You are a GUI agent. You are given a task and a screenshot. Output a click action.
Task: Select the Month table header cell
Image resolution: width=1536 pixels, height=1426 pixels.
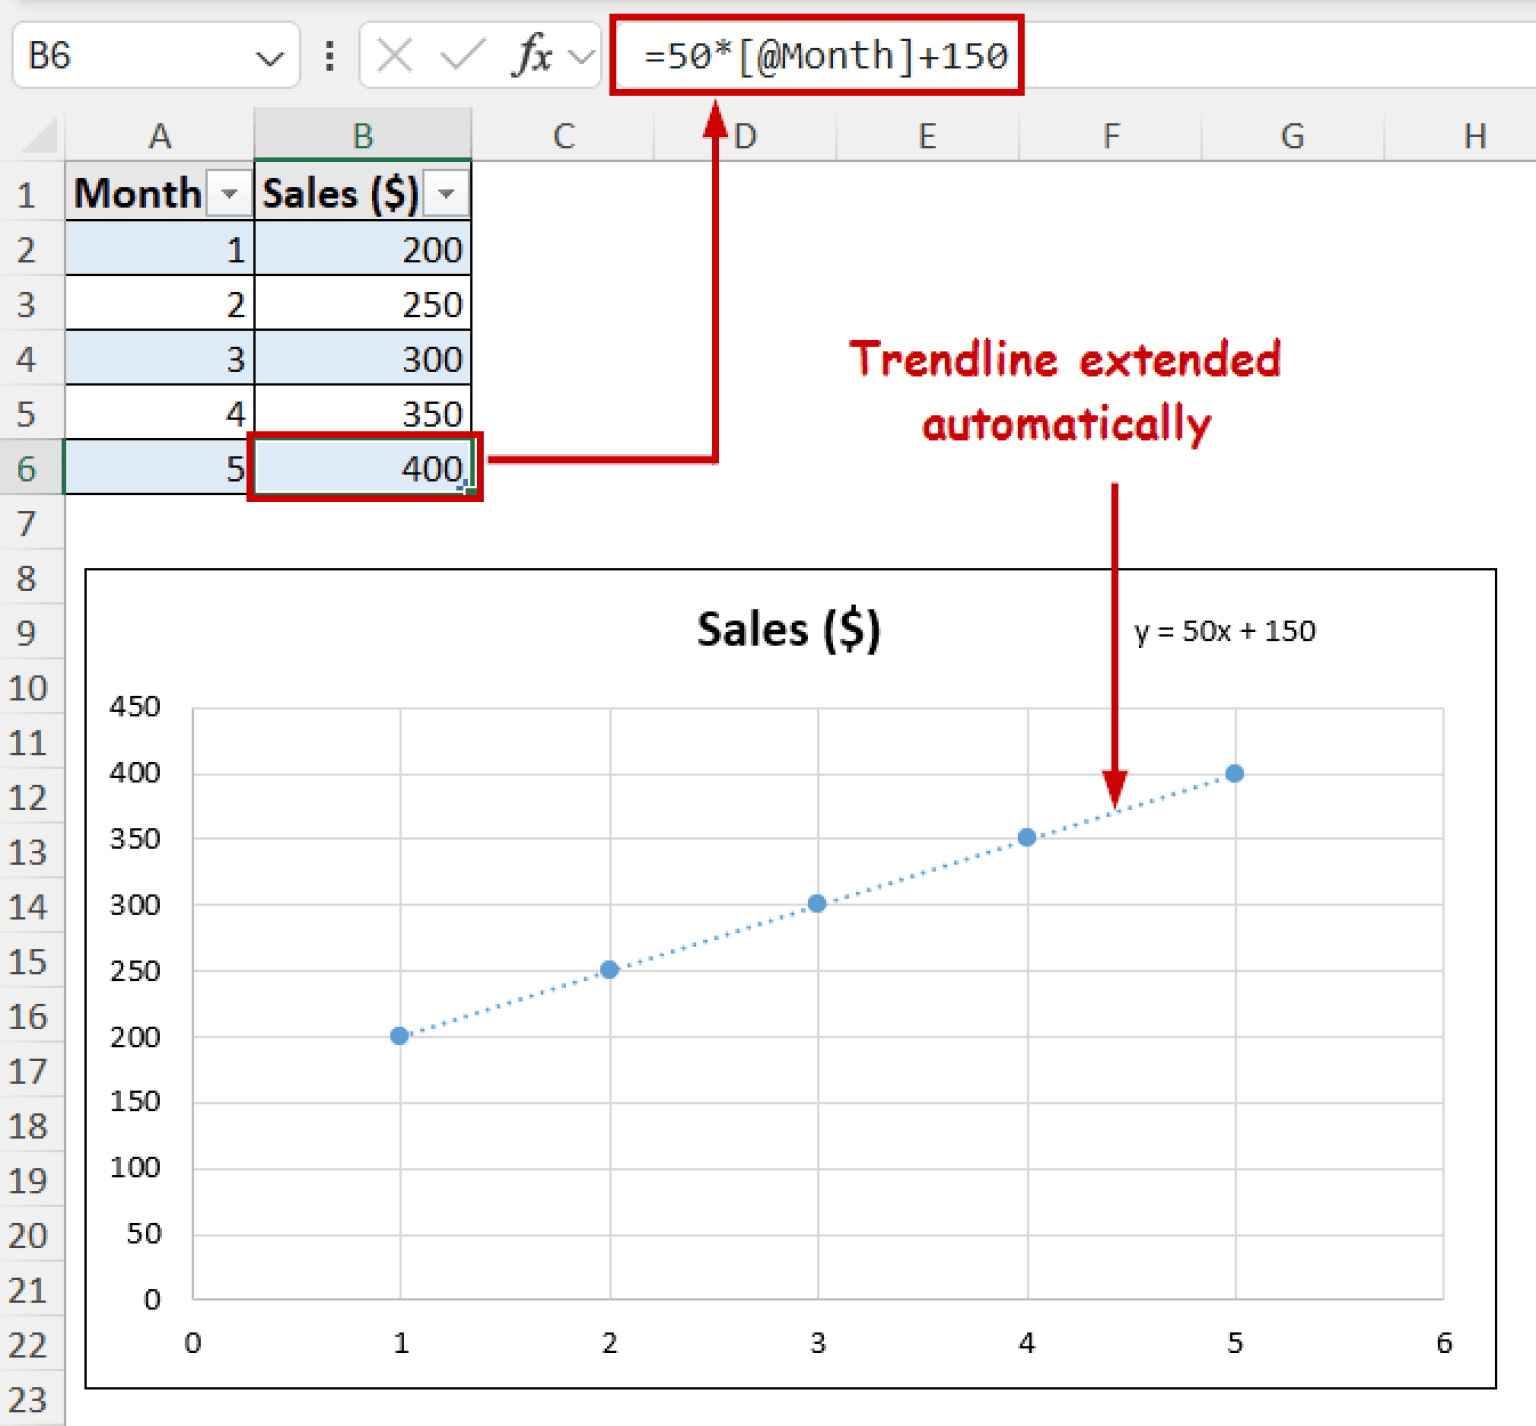(x=137, y=194)
